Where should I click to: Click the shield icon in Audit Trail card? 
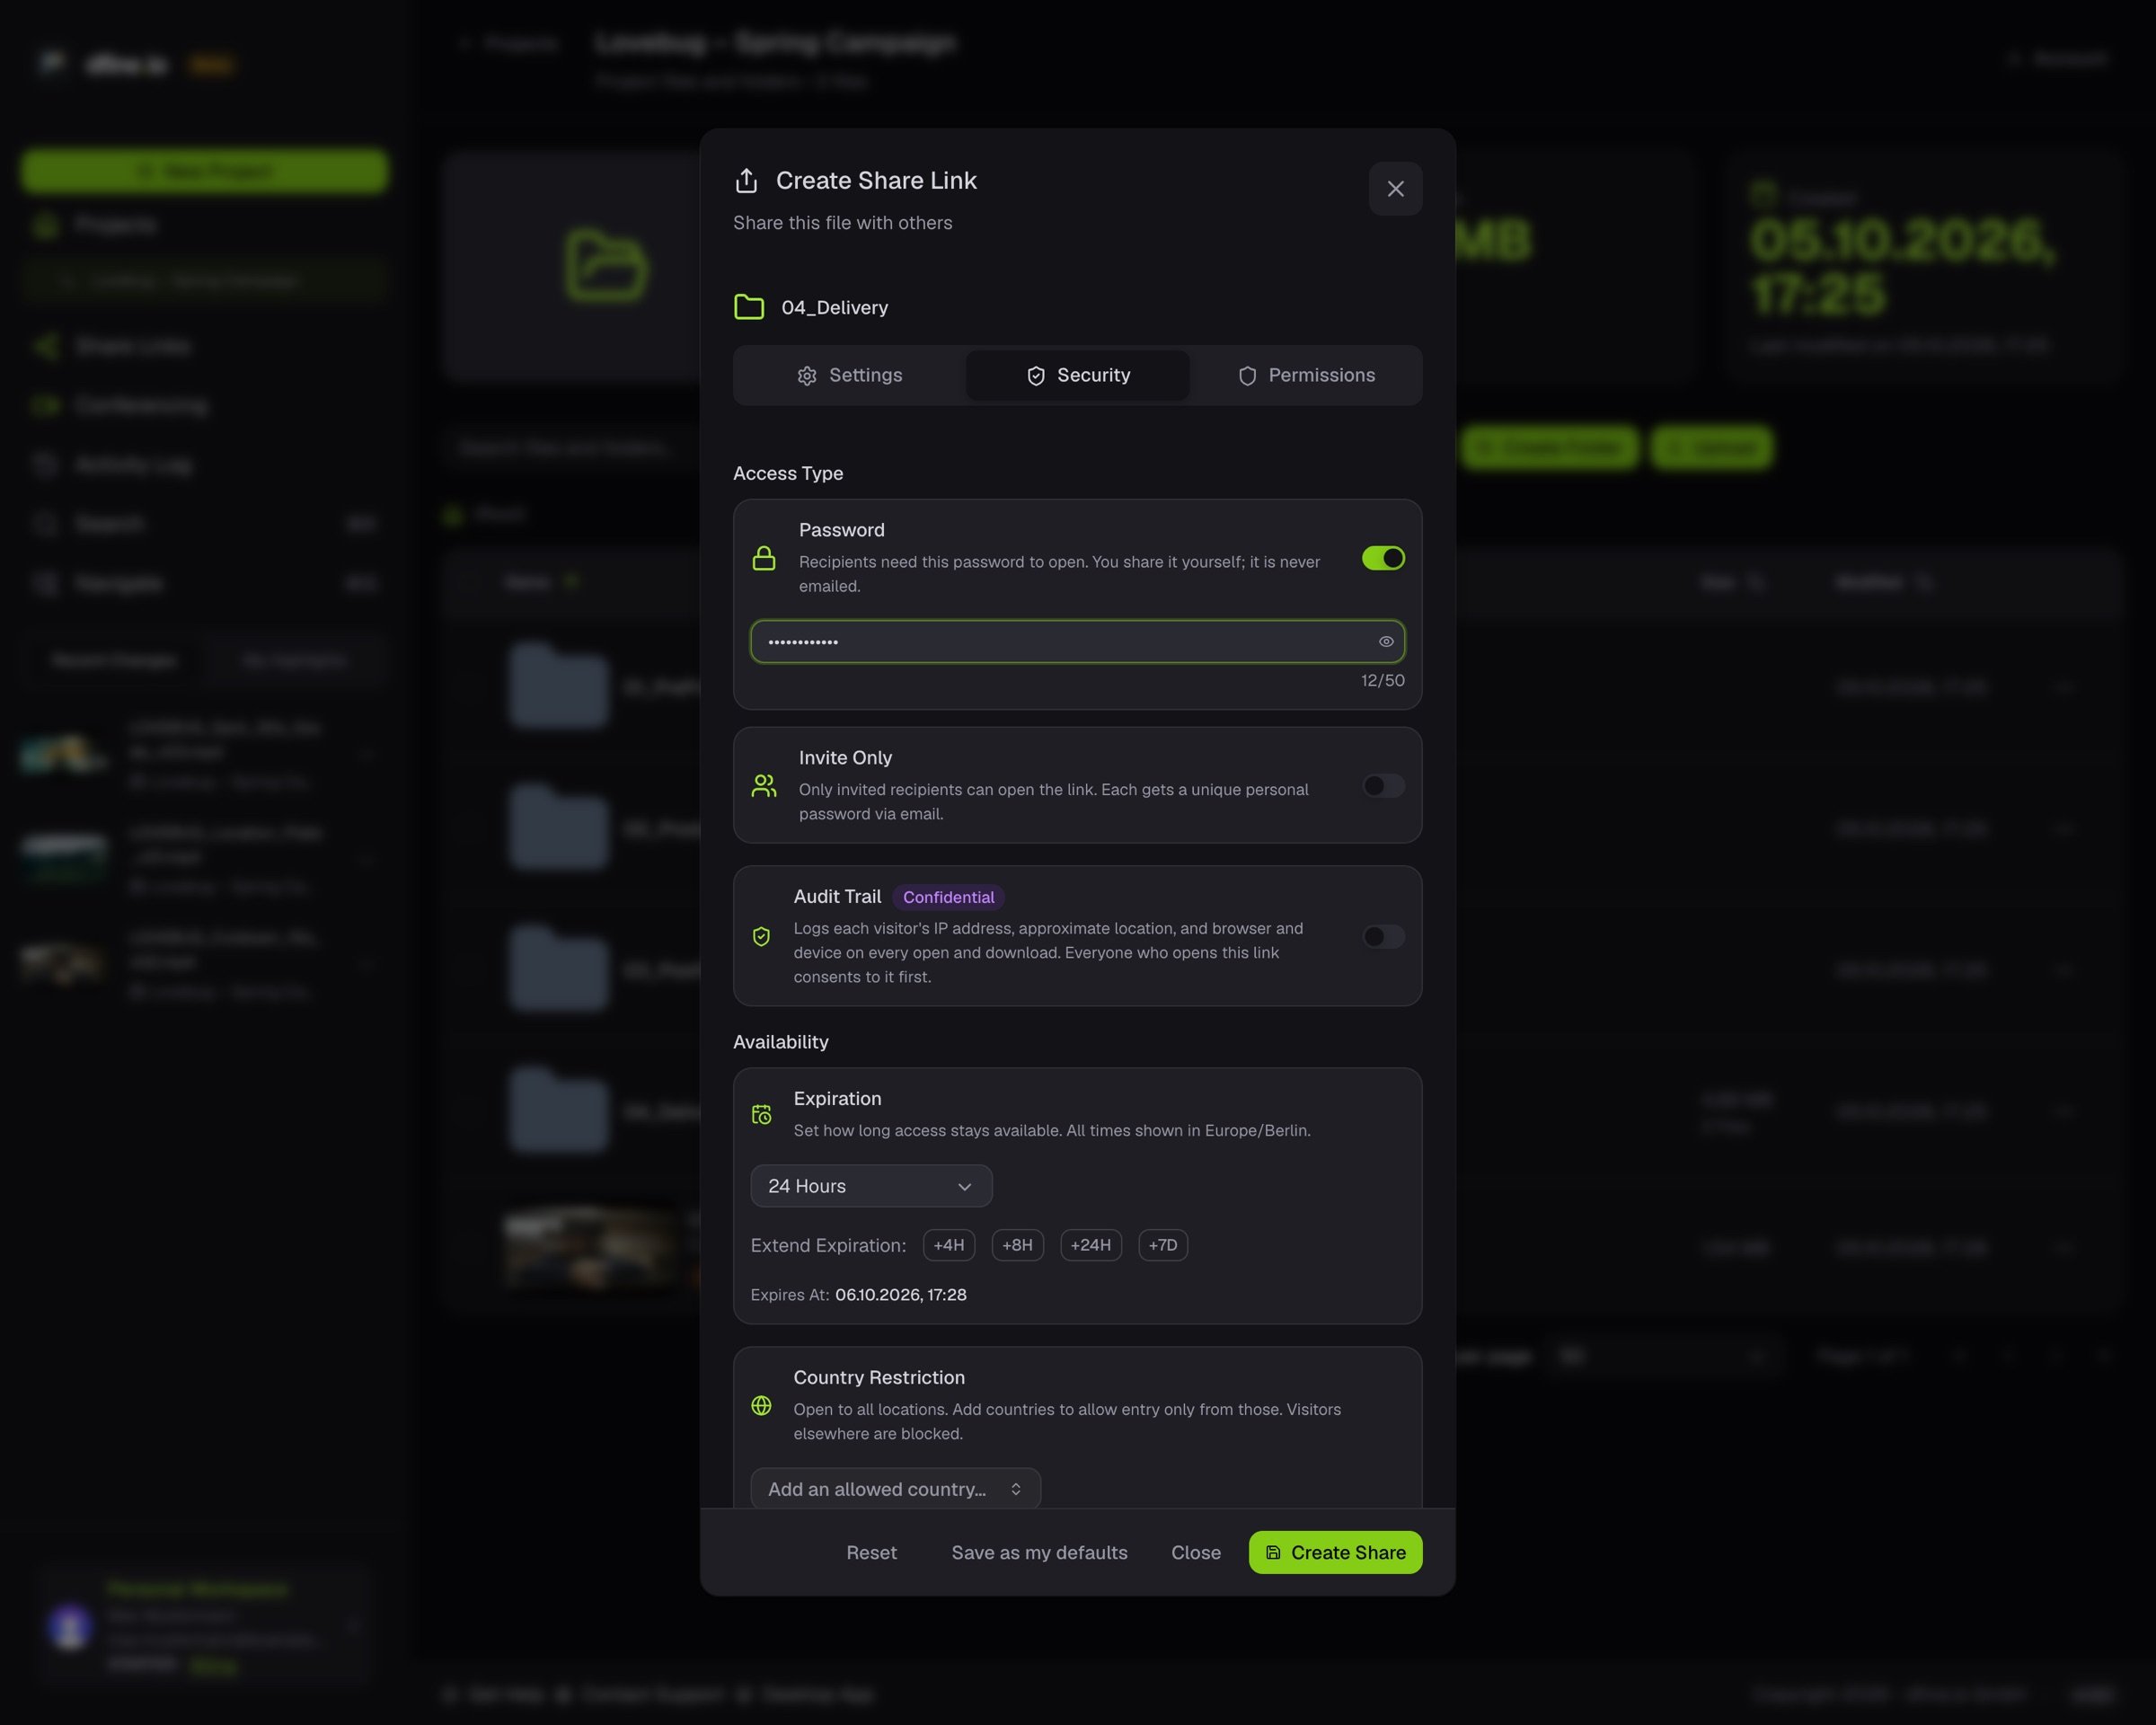(761, 937)
